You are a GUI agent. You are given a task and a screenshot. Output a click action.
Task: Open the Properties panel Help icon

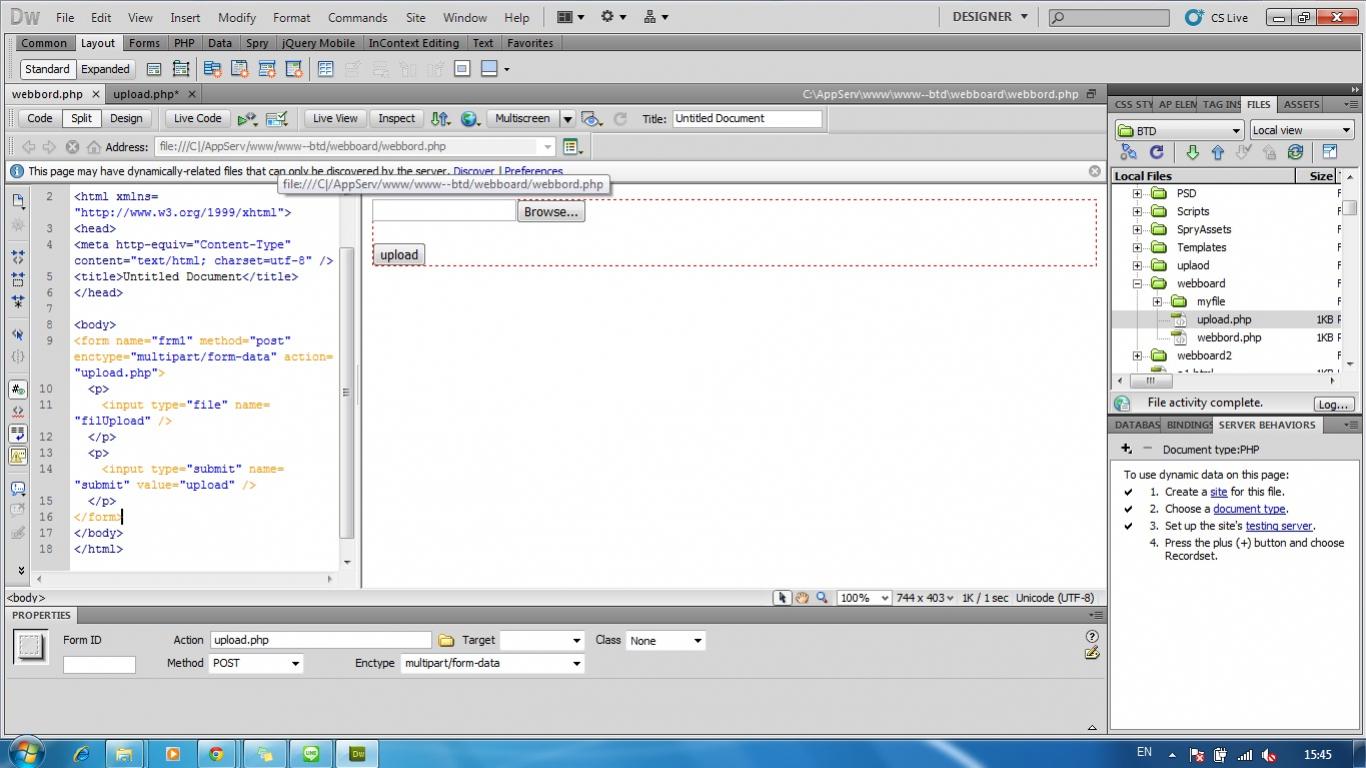click(1092, 636)
